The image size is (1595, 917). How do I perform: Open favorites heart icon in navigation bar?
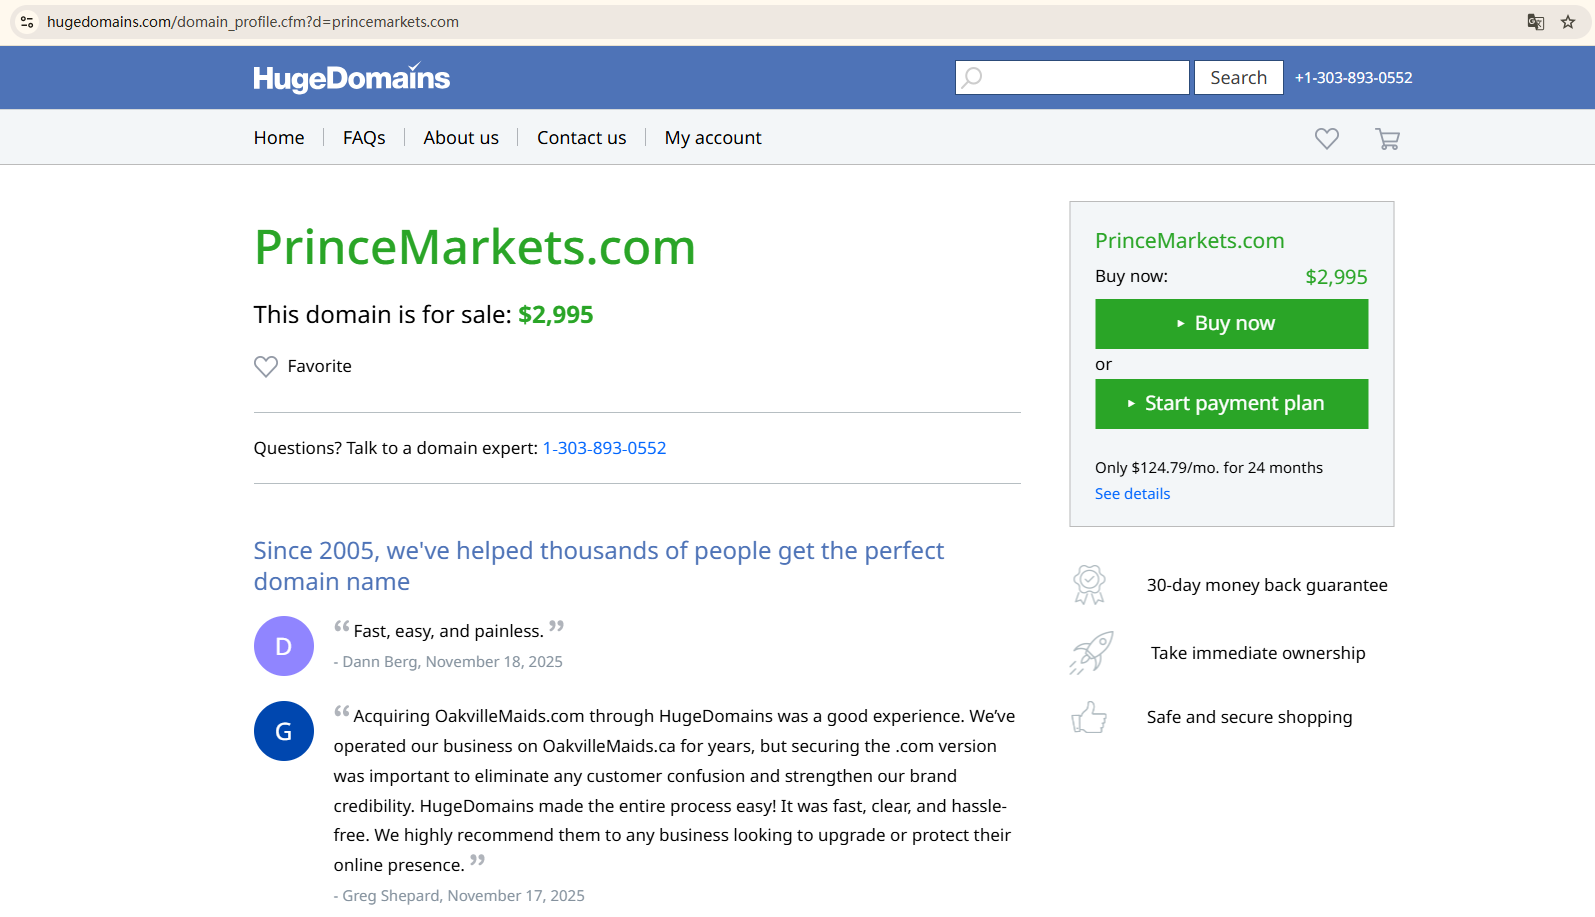pos(1326,139)
